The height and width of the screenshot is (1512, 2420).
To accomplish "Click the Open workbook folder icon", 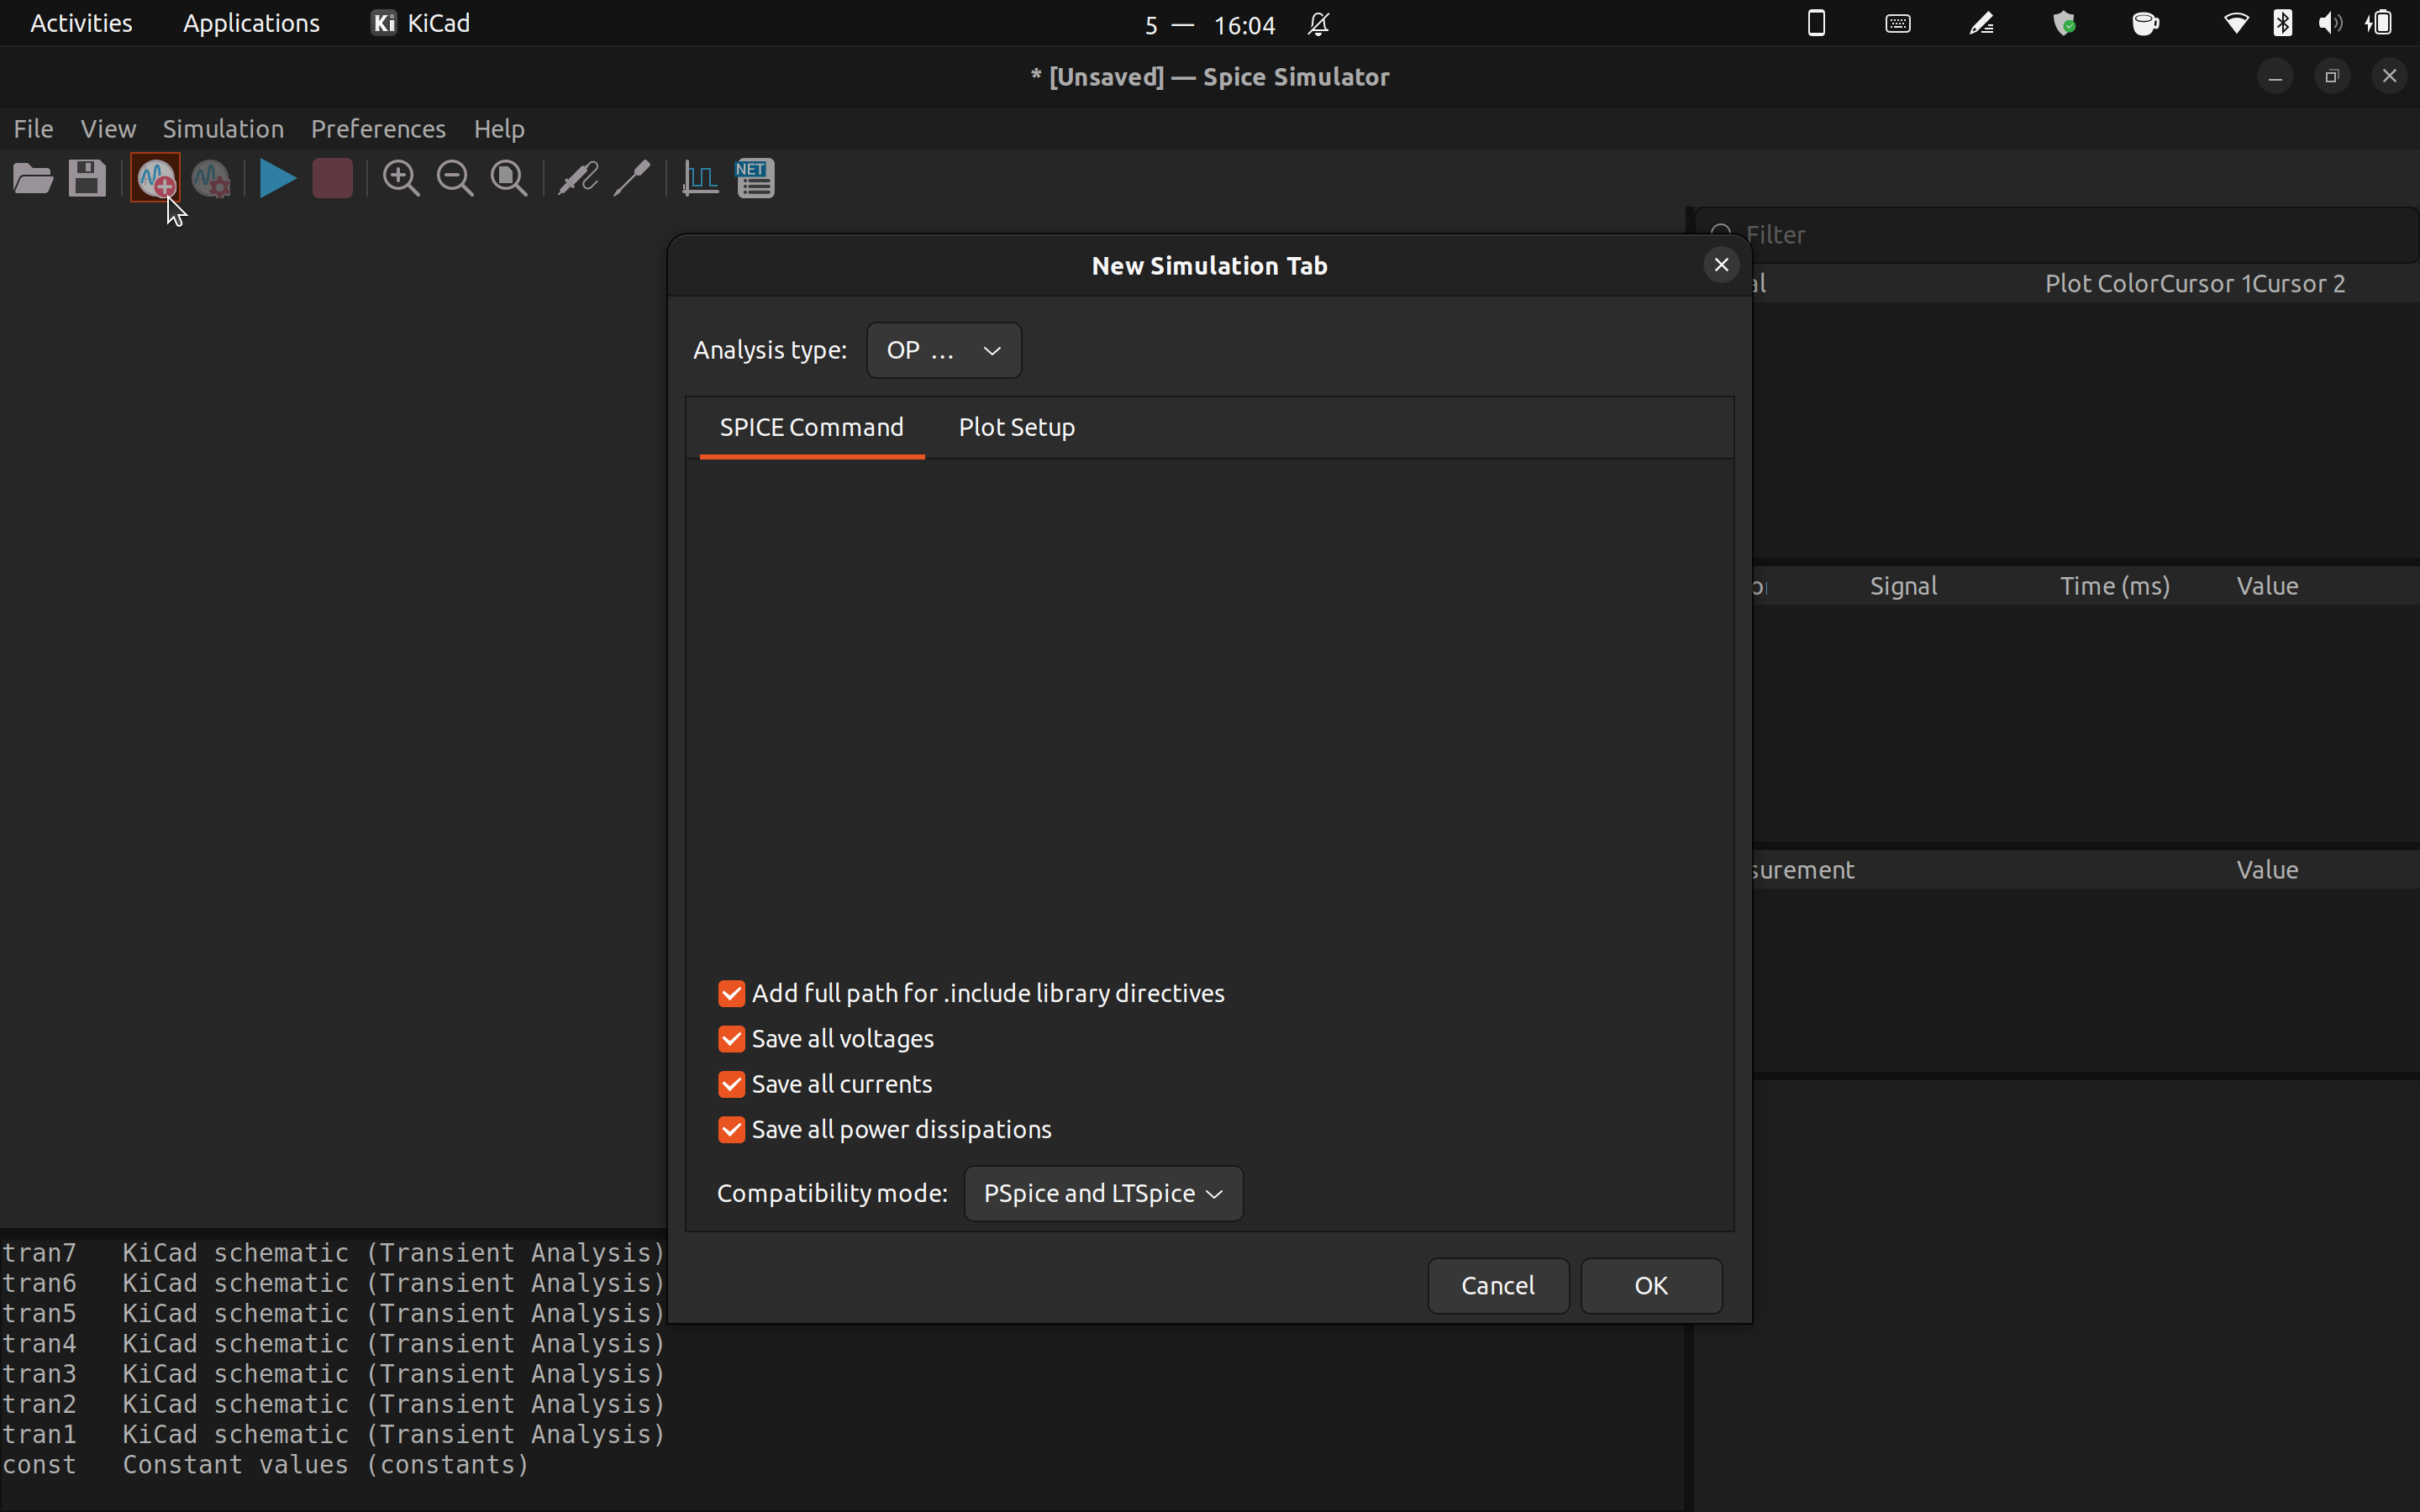I will [x=33, y=179].
